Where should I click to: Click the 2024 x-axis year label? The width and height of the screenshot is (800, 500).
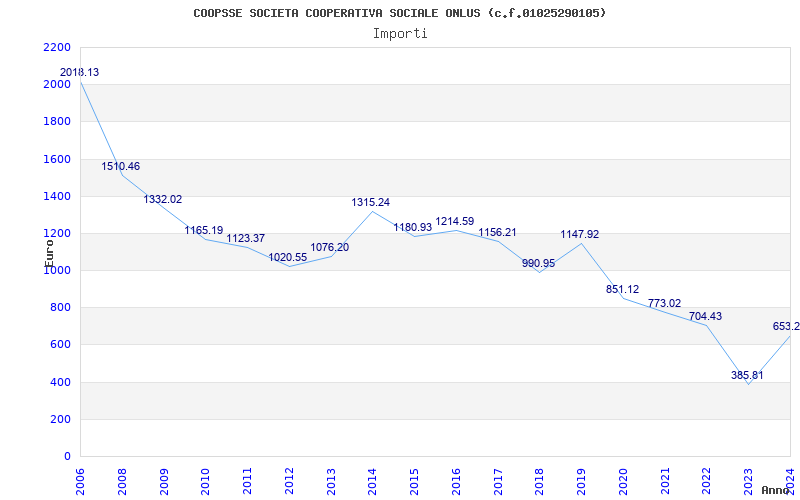pos(790,481)
